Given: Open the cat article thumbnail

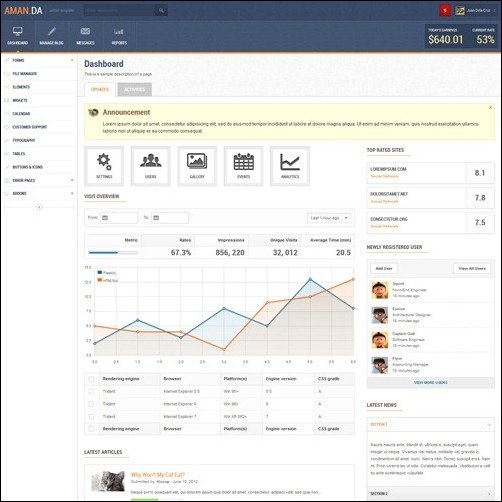Looking at the screenshot, I should click(x=108, y=481).
